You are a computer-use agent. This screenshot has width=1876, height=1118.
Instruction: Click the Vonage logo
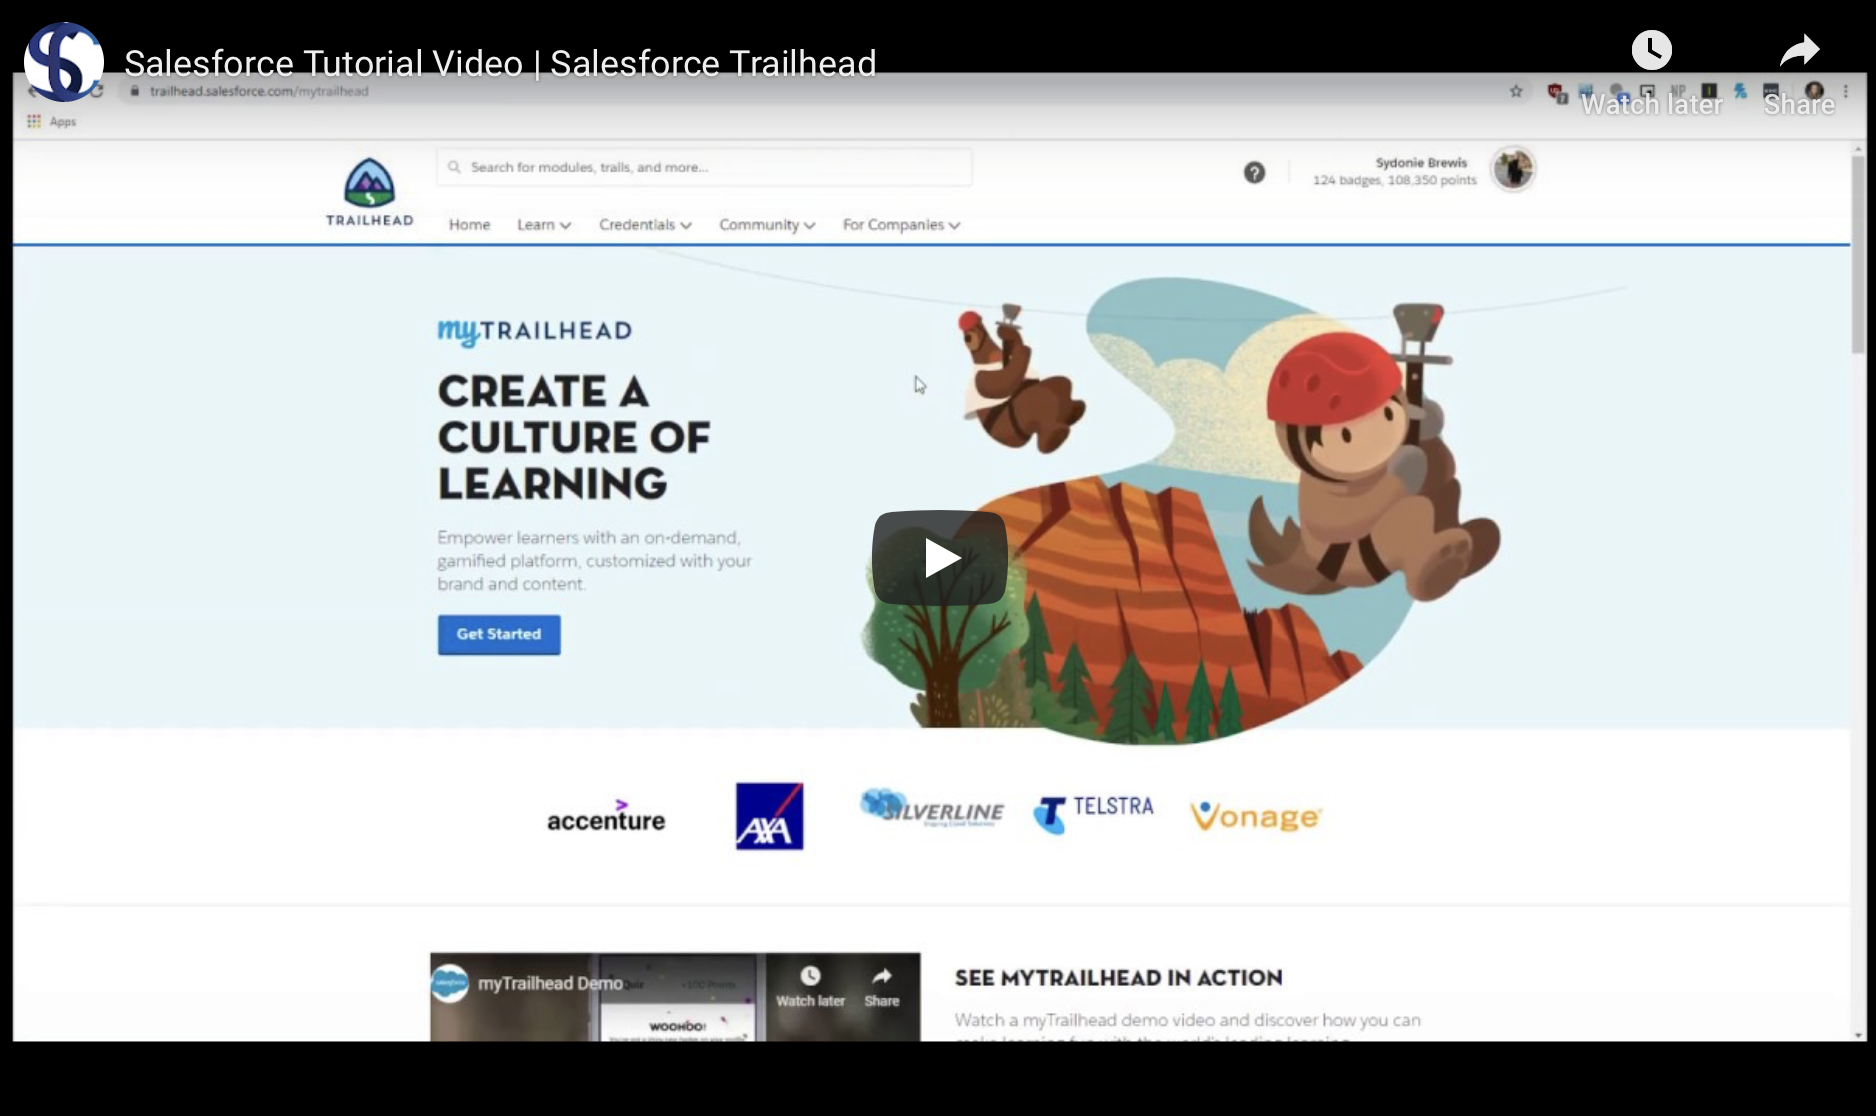[1256, 816]
